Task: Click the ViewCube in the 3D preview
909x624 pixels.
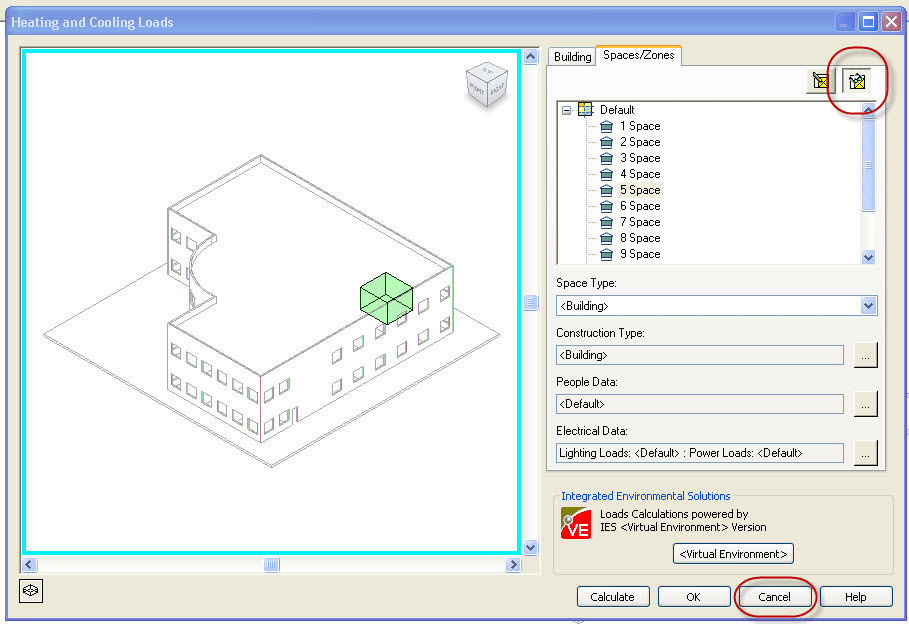Action: [487, 84]
